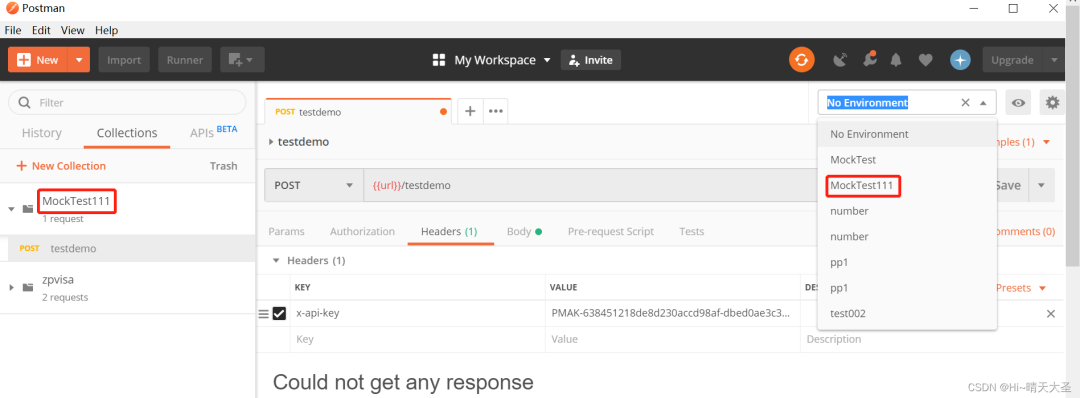This screenshot has width=1080, height=398.
Task: Open the tab options three-dots menu
Action: point(495,111)
